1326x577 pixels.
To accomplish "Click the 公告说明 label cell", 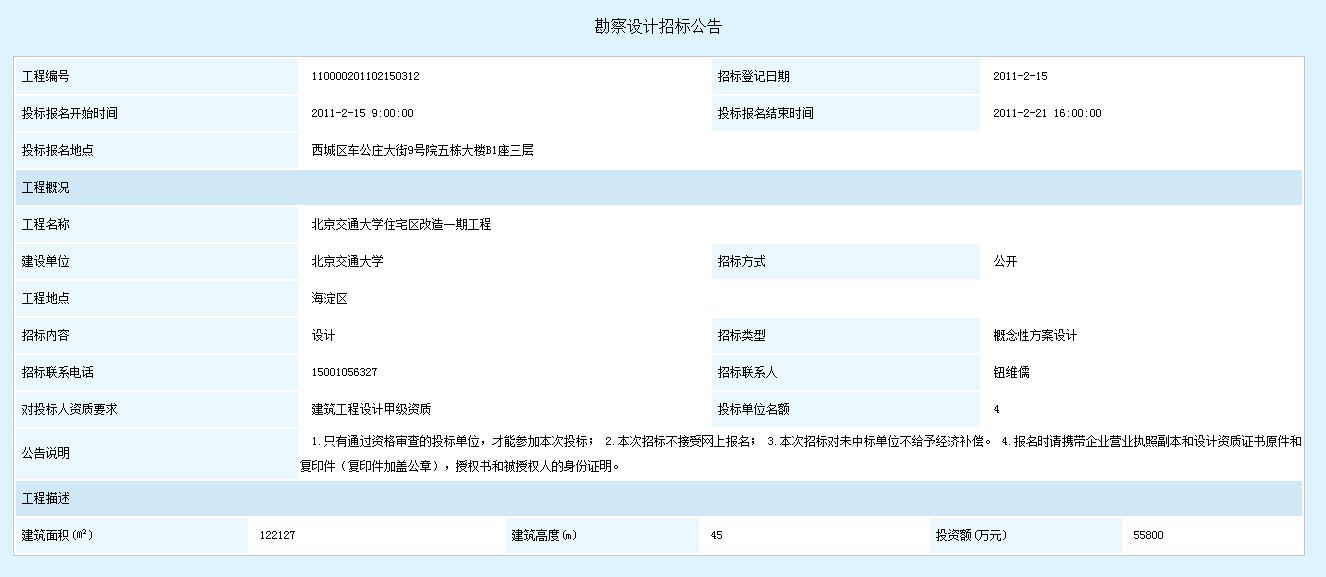I will click(46, 453).
